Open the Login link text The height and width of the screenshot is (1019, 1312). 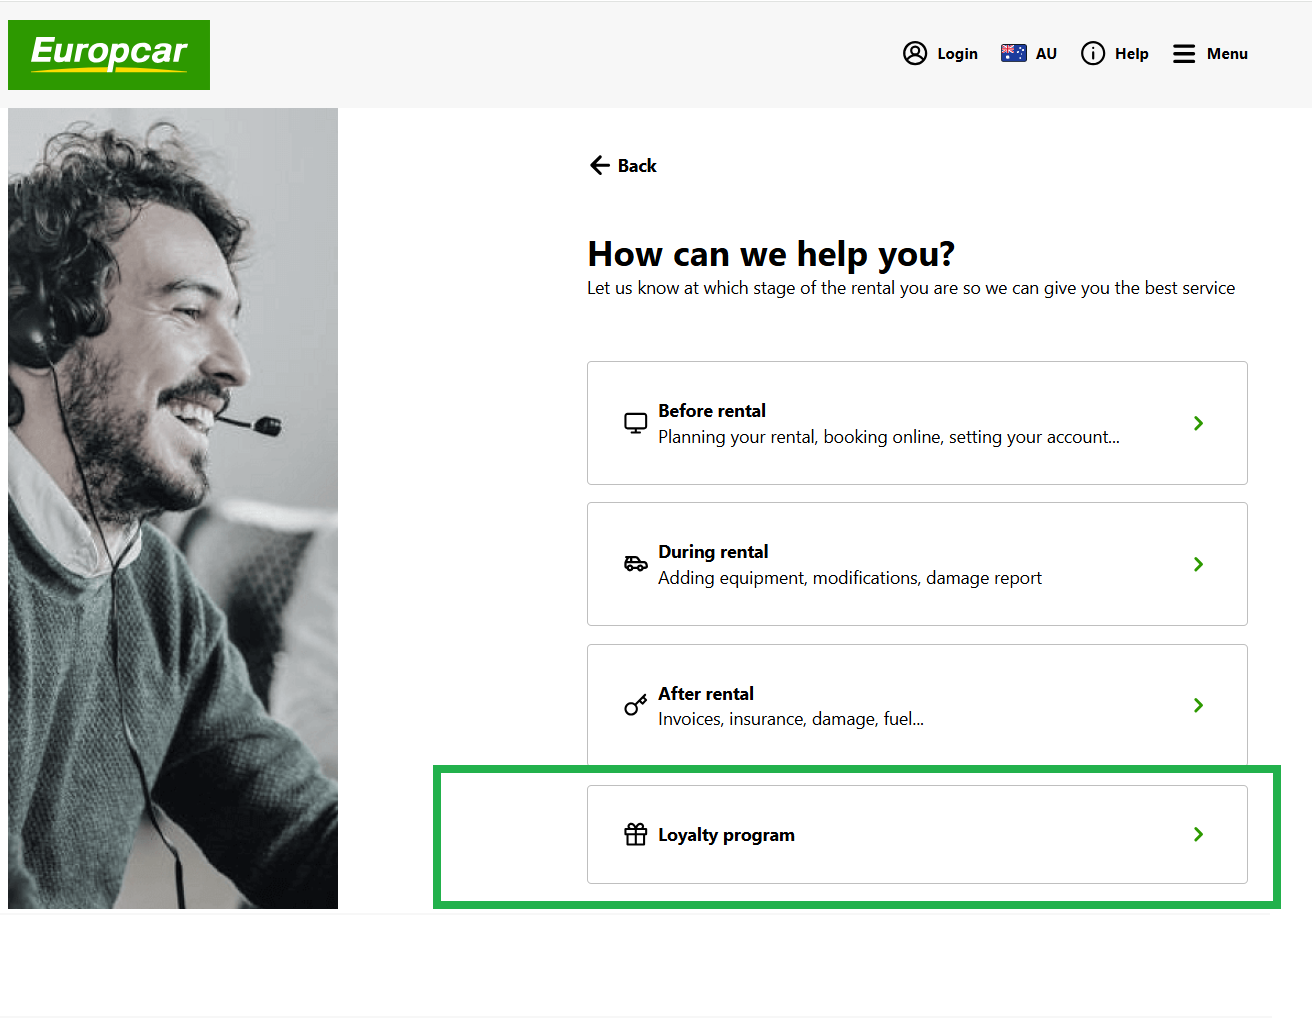point(957,54)
